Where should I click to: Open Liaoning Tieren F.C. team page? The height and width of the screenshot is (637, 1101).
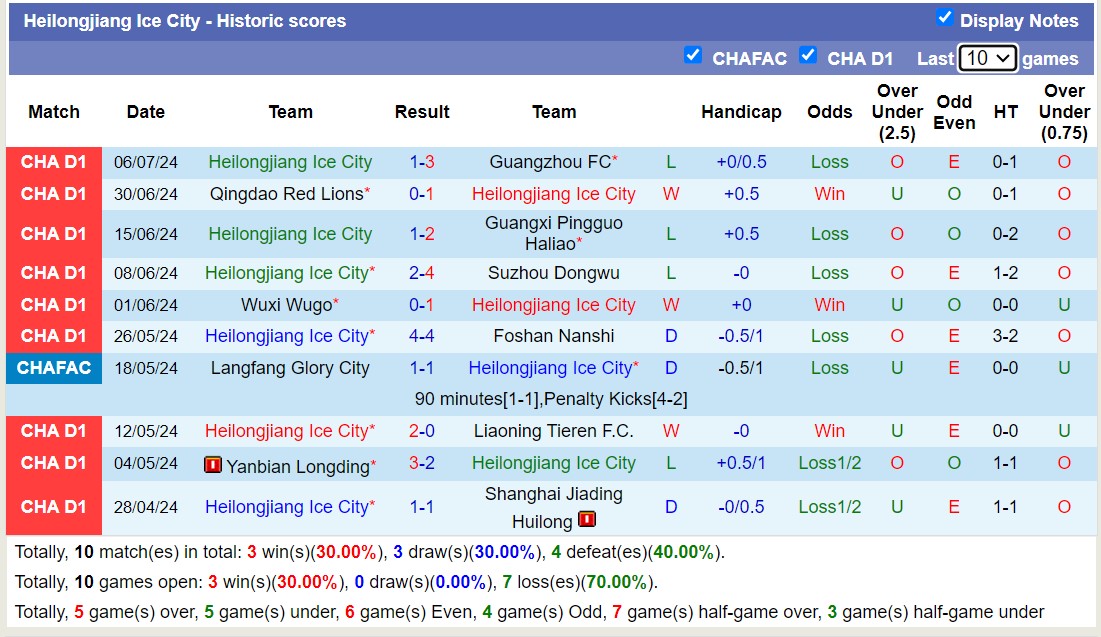tap(554, 431)
